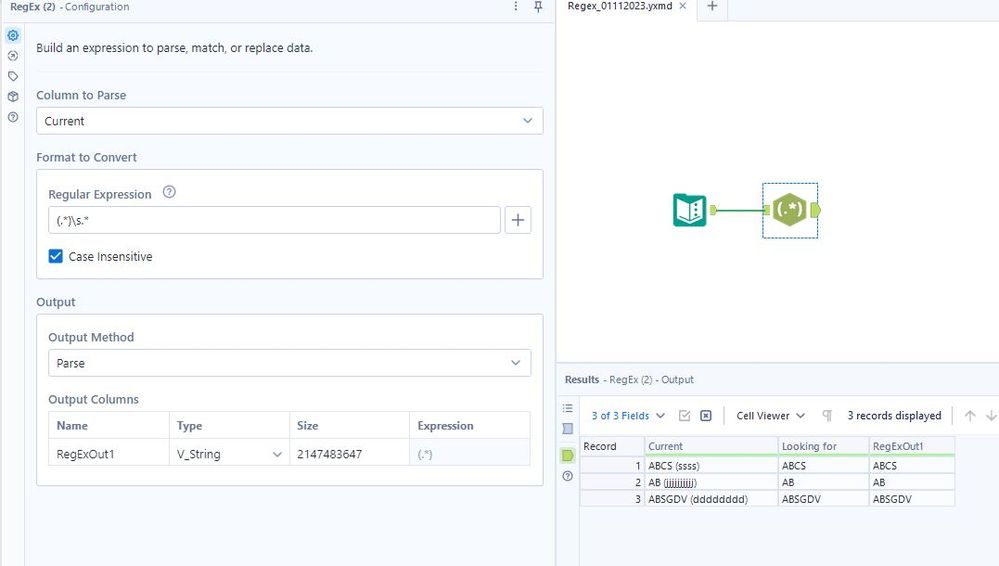This screenshot has width=999, height=566.
Task: Switch to the Regex_01112023.yxmd tab
Action: 620,6
